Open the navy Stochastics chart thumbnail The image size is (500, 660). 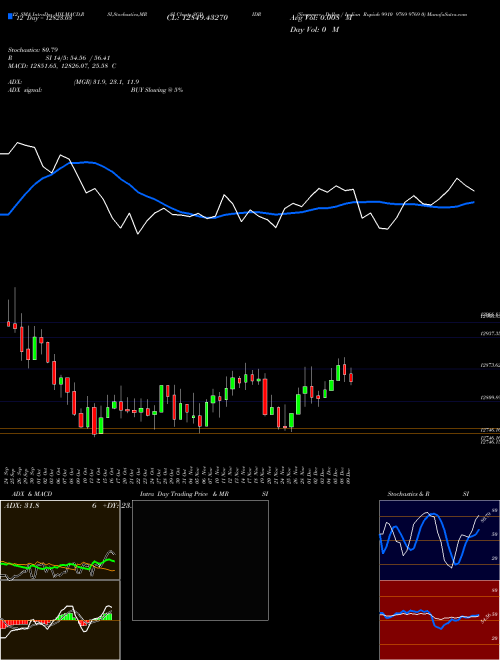(439, 540)
